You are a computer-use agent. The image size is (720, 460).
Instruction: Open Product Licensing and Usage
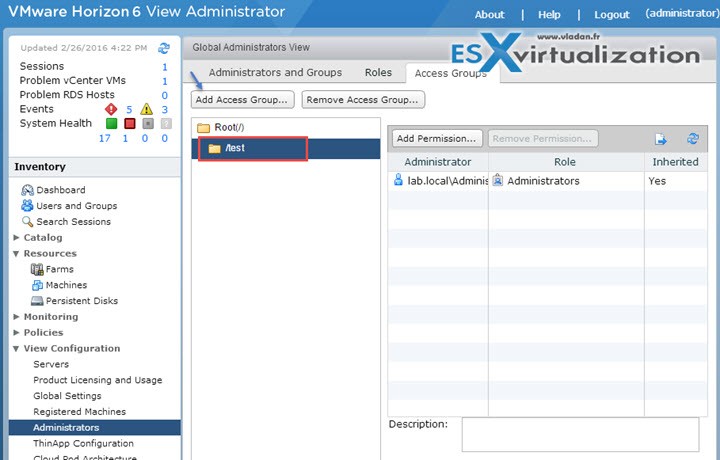pos(98,380)
